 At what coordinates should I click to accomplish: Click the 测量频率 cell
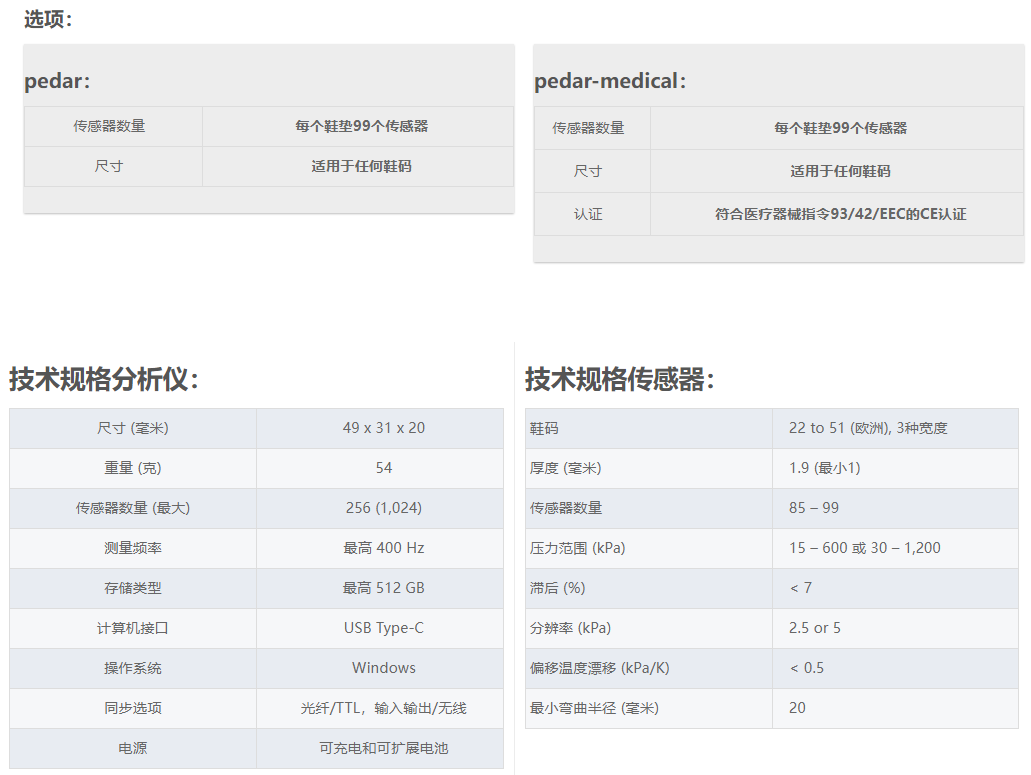point(133,548)
